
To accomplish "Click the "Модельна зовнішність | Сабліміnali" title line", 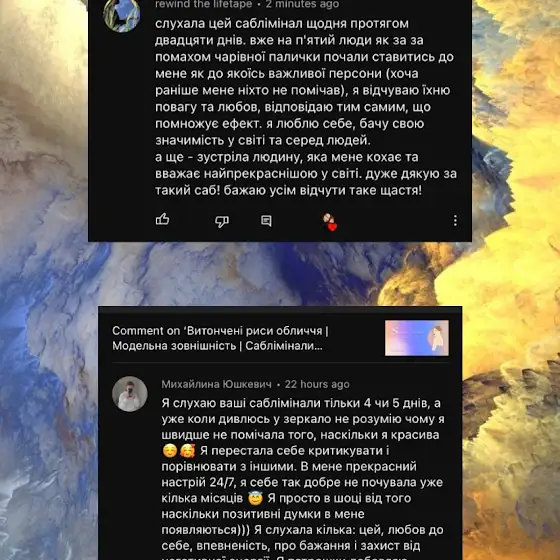I will coord(218,346).
